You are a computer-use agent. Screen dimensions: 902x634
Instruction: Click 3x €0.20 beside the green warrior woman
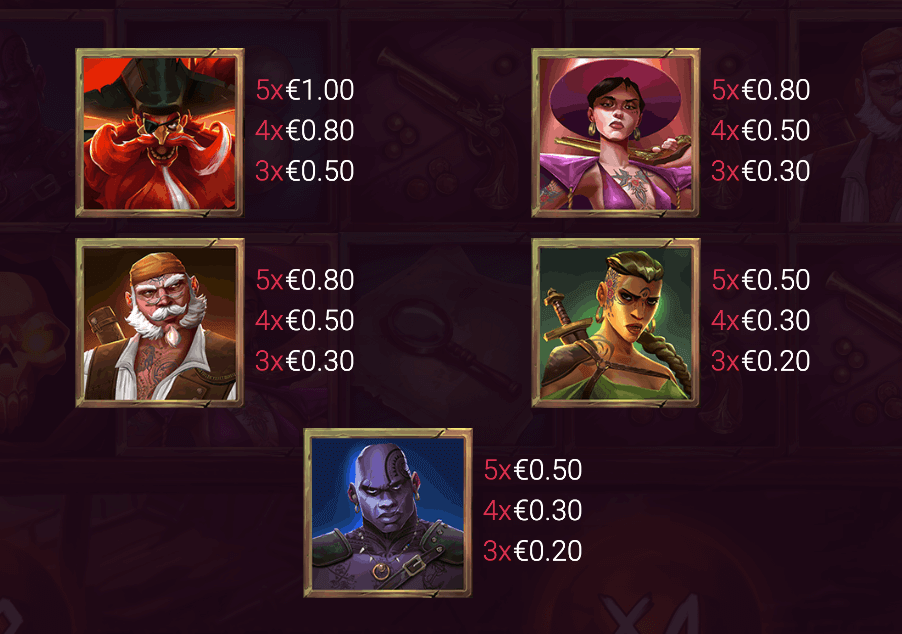click(760, 361)
